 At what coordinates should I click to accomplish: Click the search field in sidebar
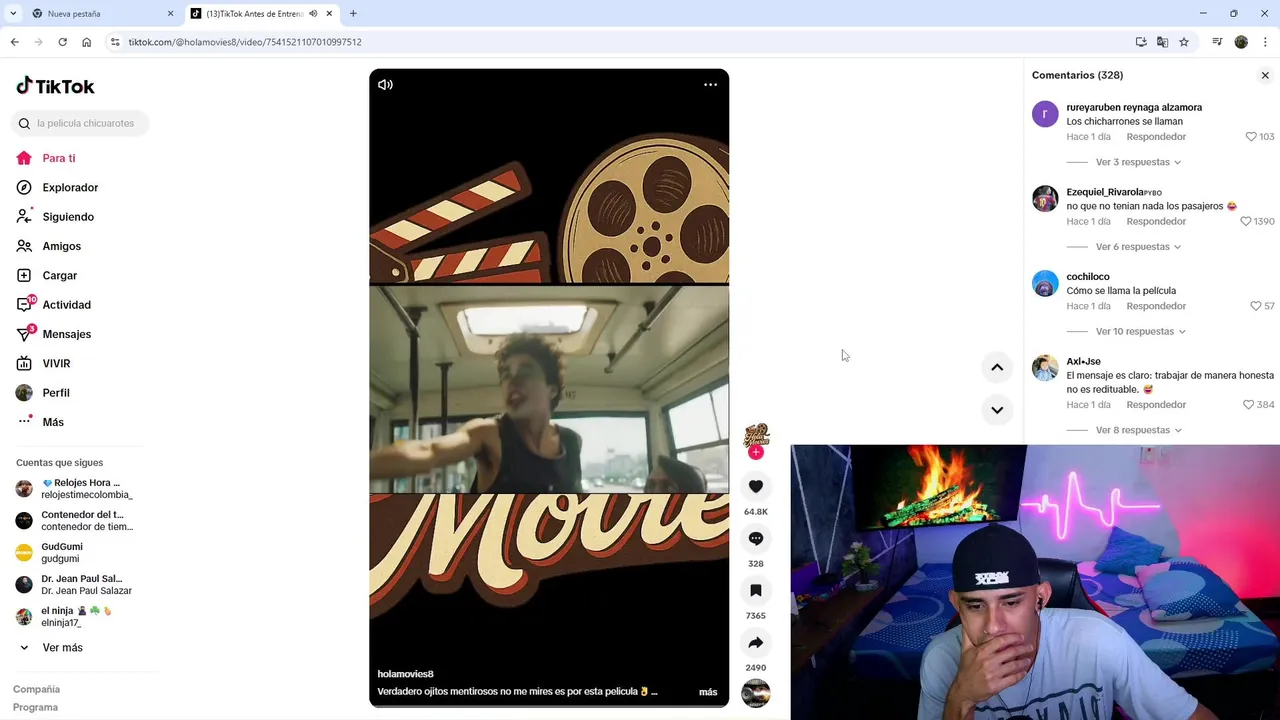point(80,123)
